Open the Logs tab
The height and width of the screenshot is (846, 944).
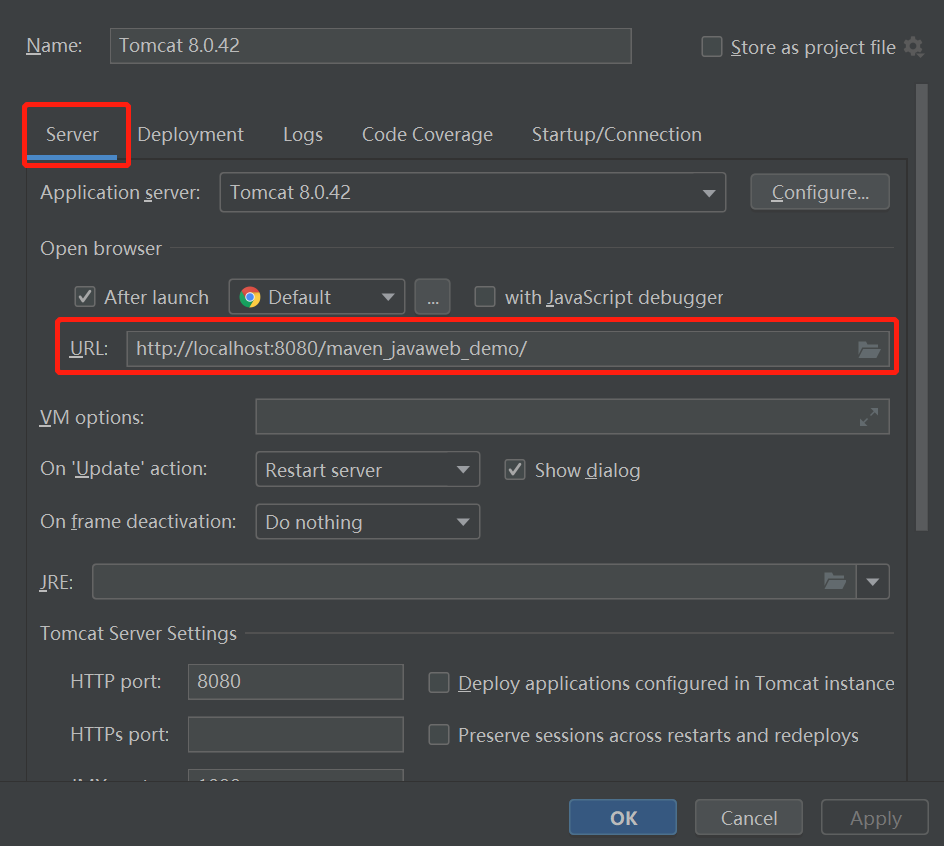303,134
